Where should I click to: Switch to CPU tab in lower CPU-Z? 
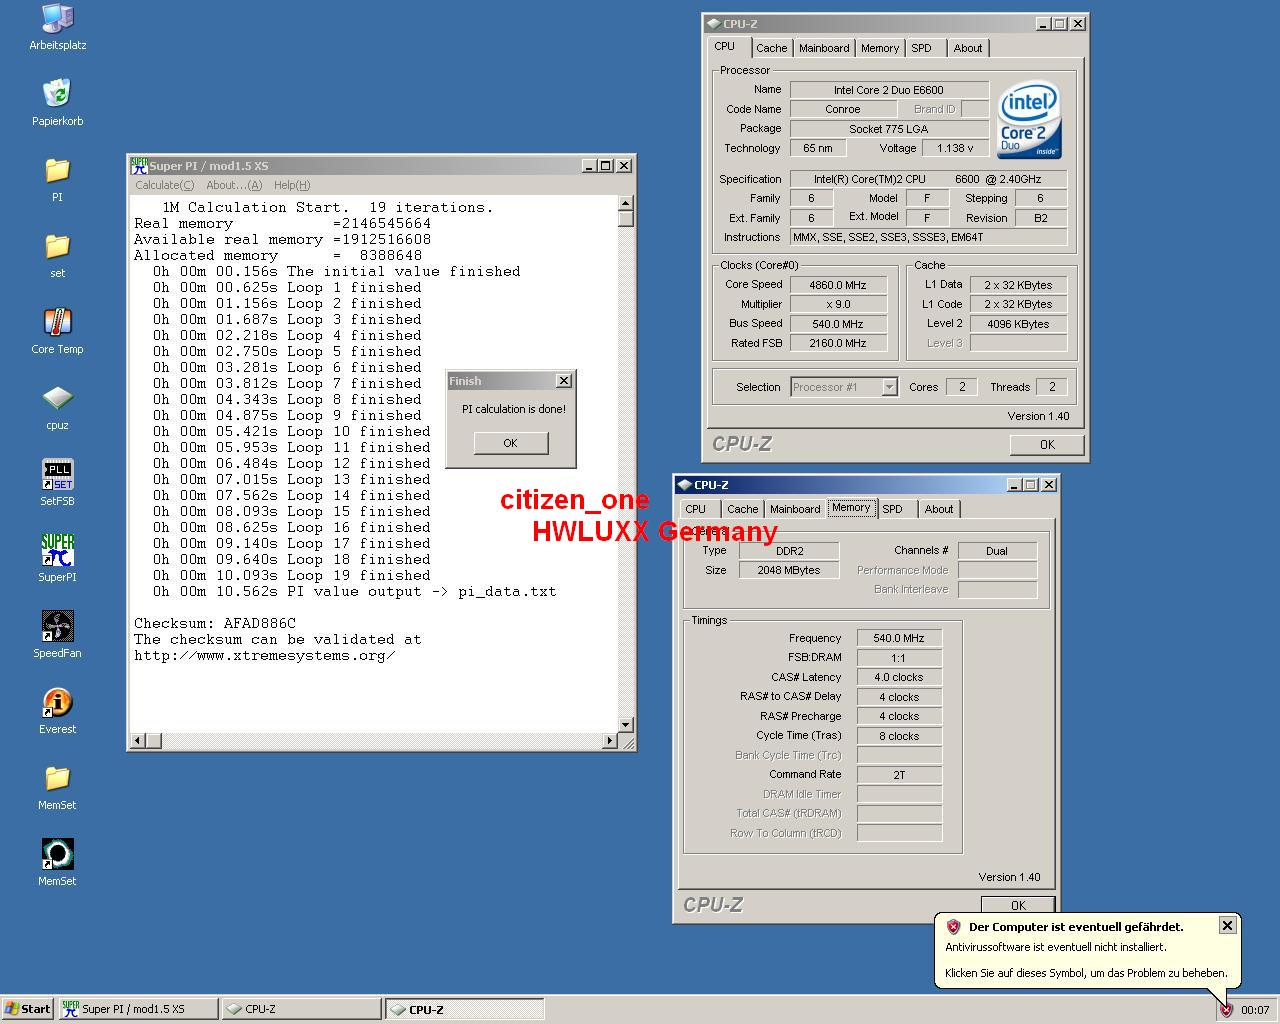pos(696,509)
